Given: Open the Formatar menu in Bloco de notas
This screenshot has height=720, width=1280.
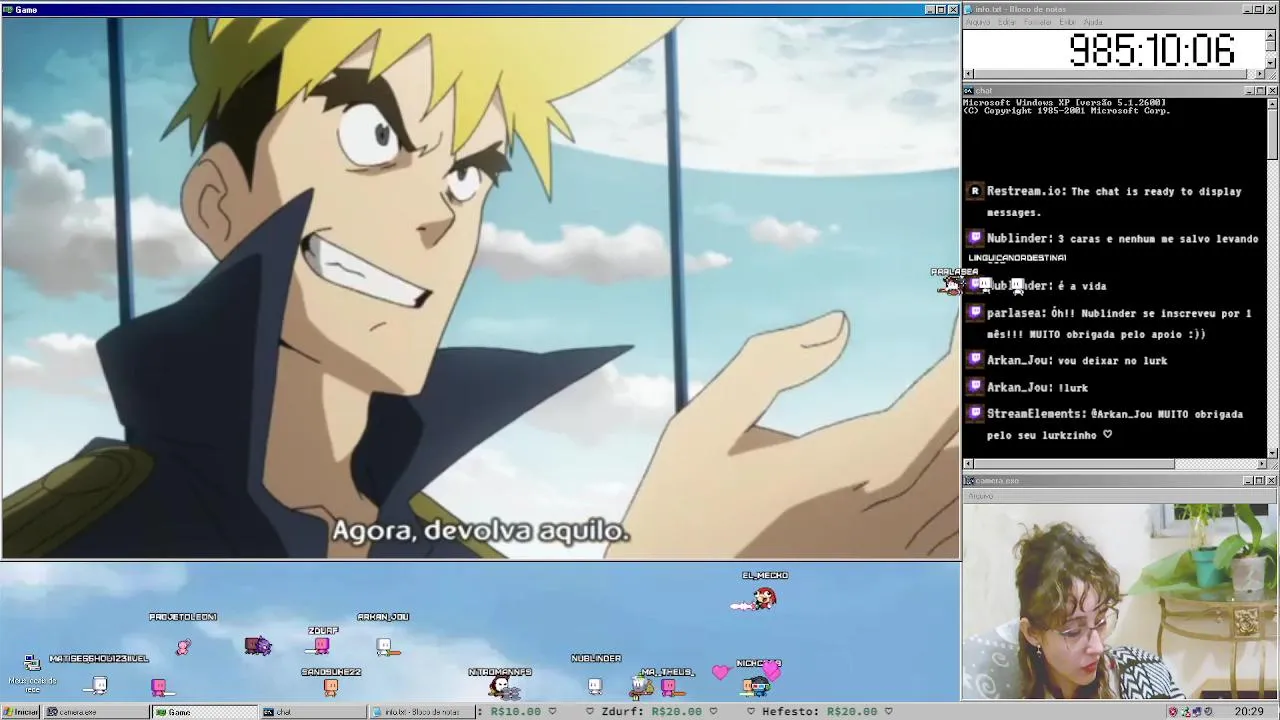Looking at the screenshot, I should tap(1038, 22).
